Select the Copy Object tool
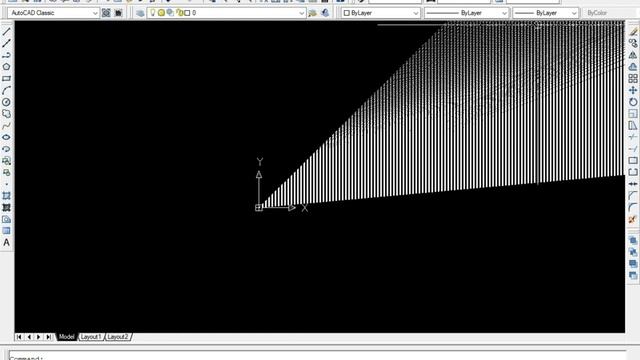The width and height of the screenshot is (640, 360). click(x=633, y=43)
